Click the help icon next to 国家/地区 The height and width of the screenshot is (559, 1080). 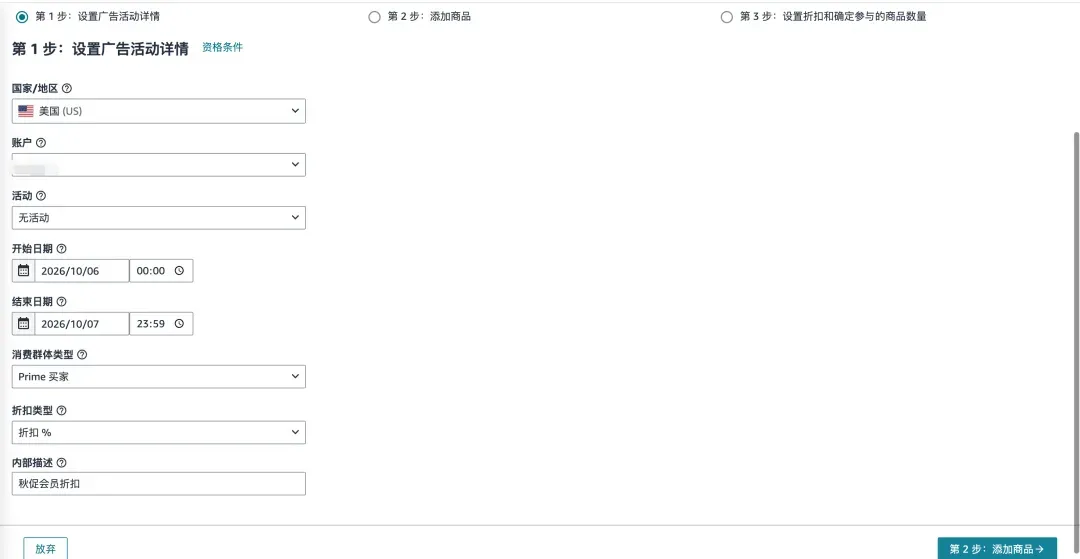pyautogui.click(x=67, y=89)
